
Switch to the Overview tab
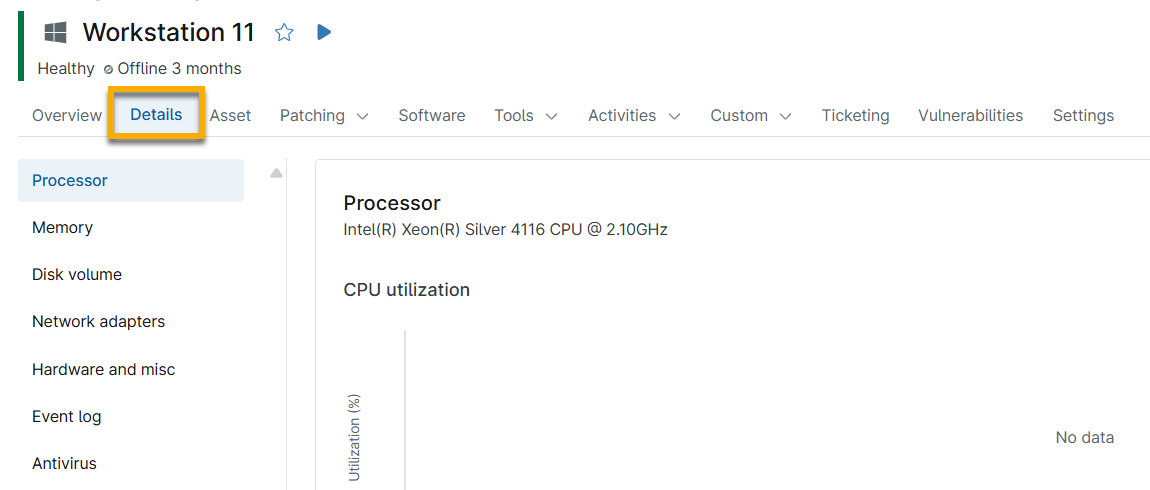pos(67,116)
